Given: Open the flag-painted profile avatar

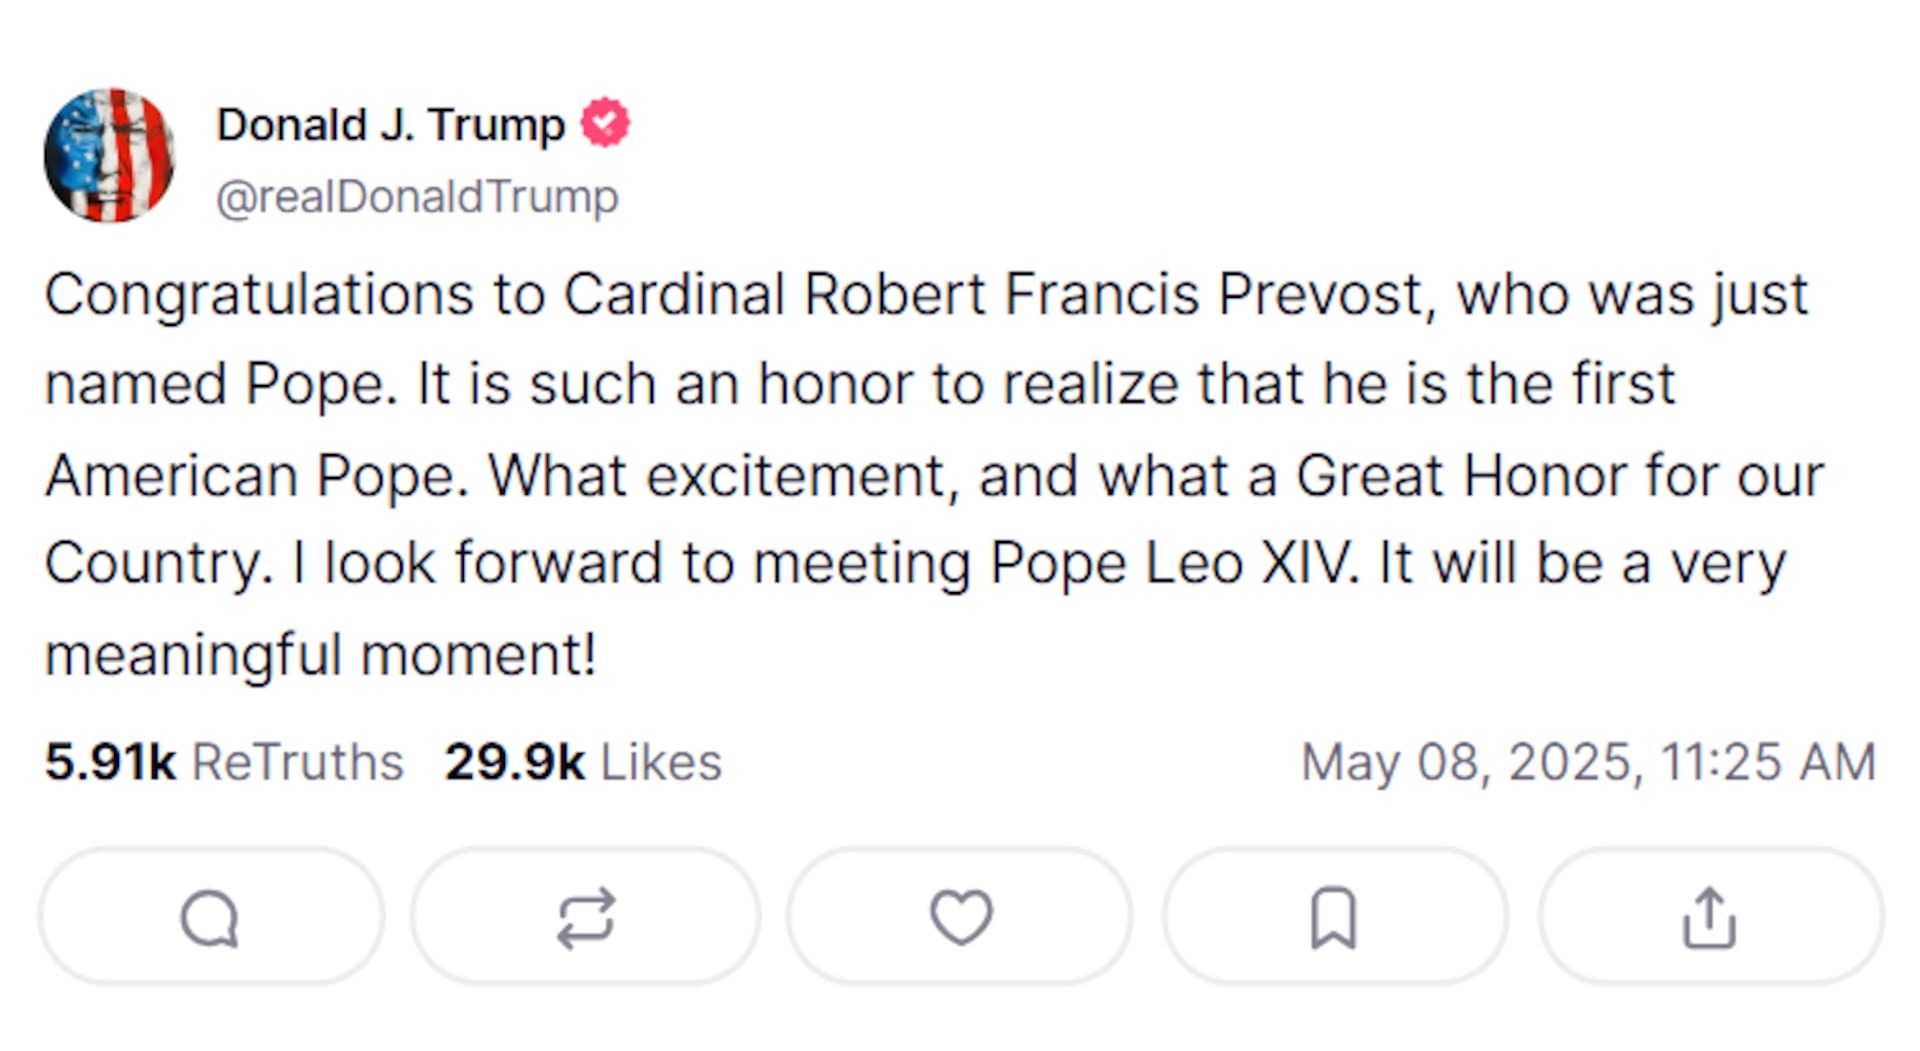Looking at the screenshot, I should pyautogui.click(x=110, y=156).
